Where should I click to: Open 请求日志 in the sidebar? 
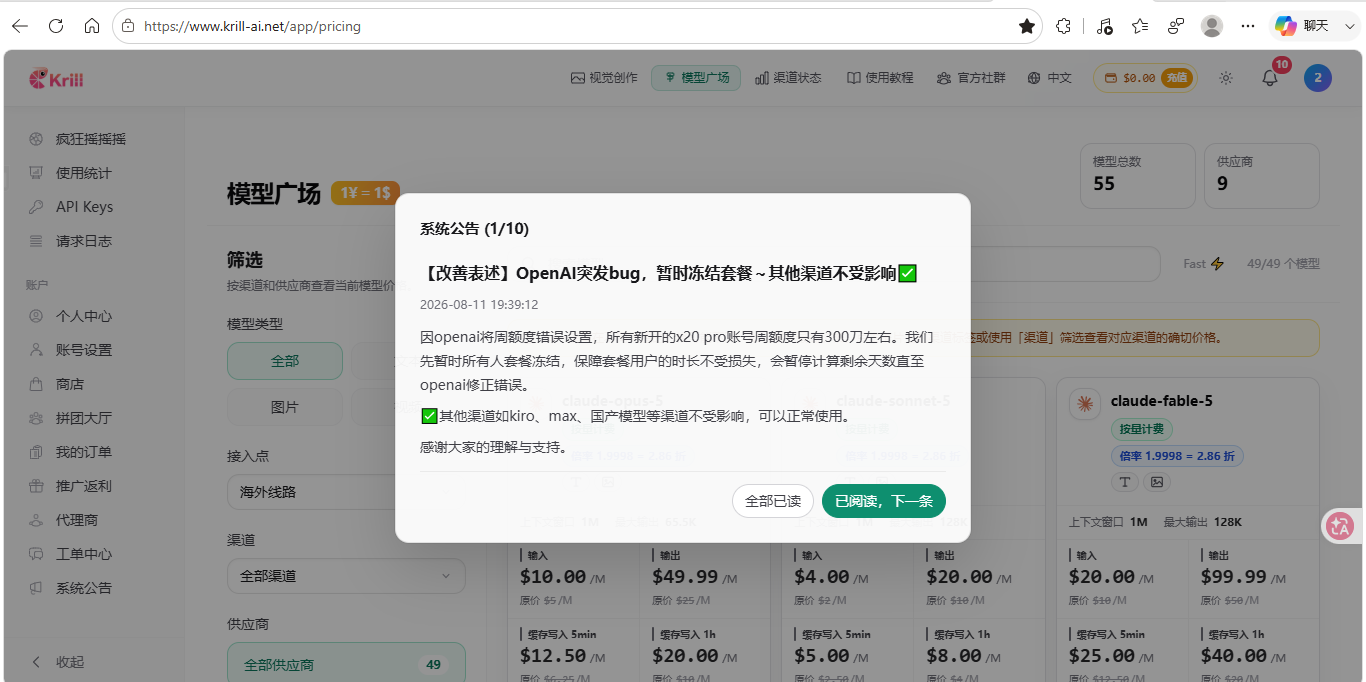(x=83, y=241)
